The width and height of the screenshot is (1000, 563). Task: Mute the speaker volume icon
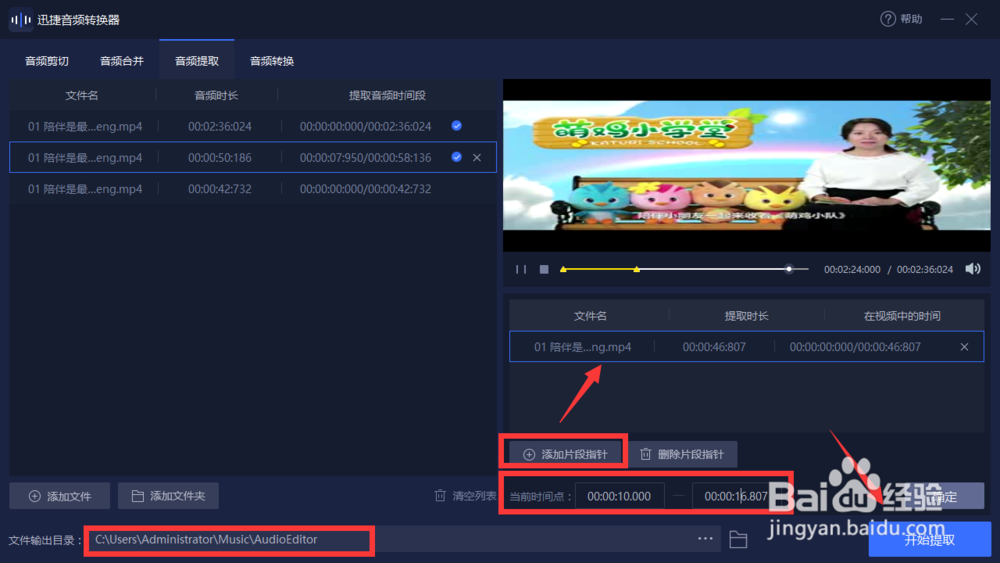(x=973, y=269)
